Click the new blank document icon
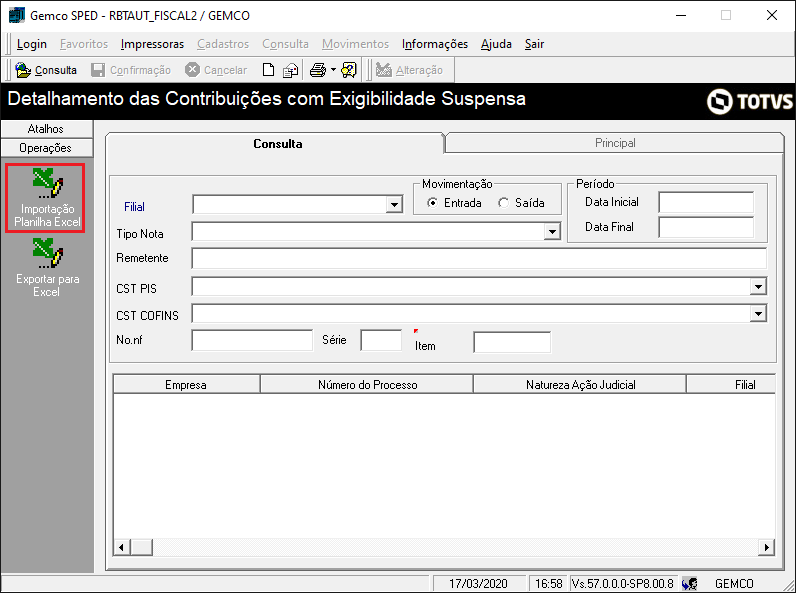Image resolution: width=799 pixels, height=593 pixels. pyautogui.click(x=268, y=70)
